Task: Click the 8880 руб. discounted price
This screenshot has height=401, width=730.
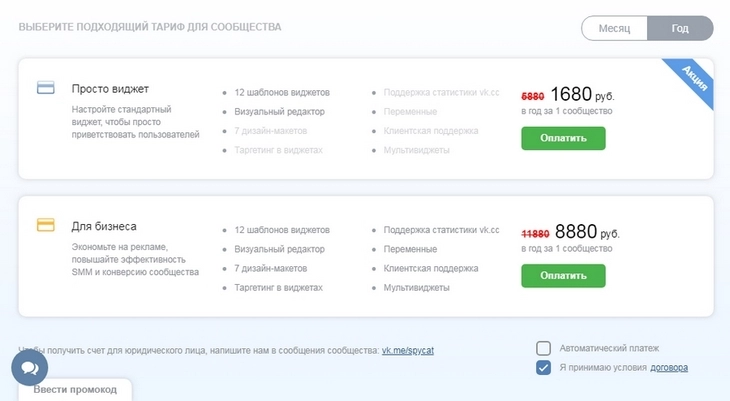Action: click(x=587, y=231)
